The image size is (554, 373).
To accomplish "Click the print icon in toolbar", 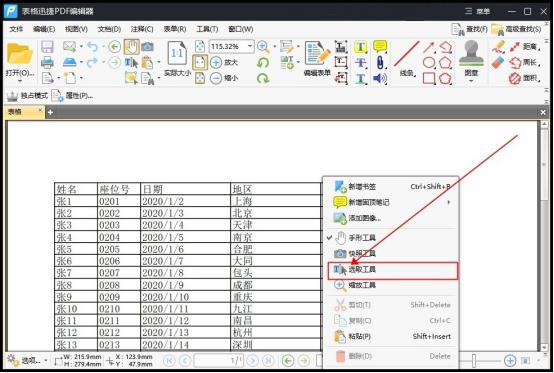I will (x=47, y=62).
